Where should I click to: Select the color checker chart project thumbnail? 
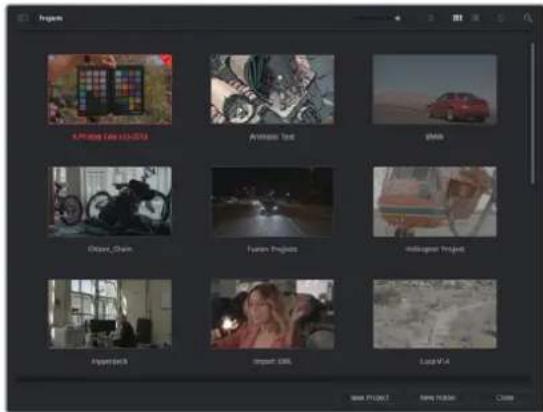point(110,89)
